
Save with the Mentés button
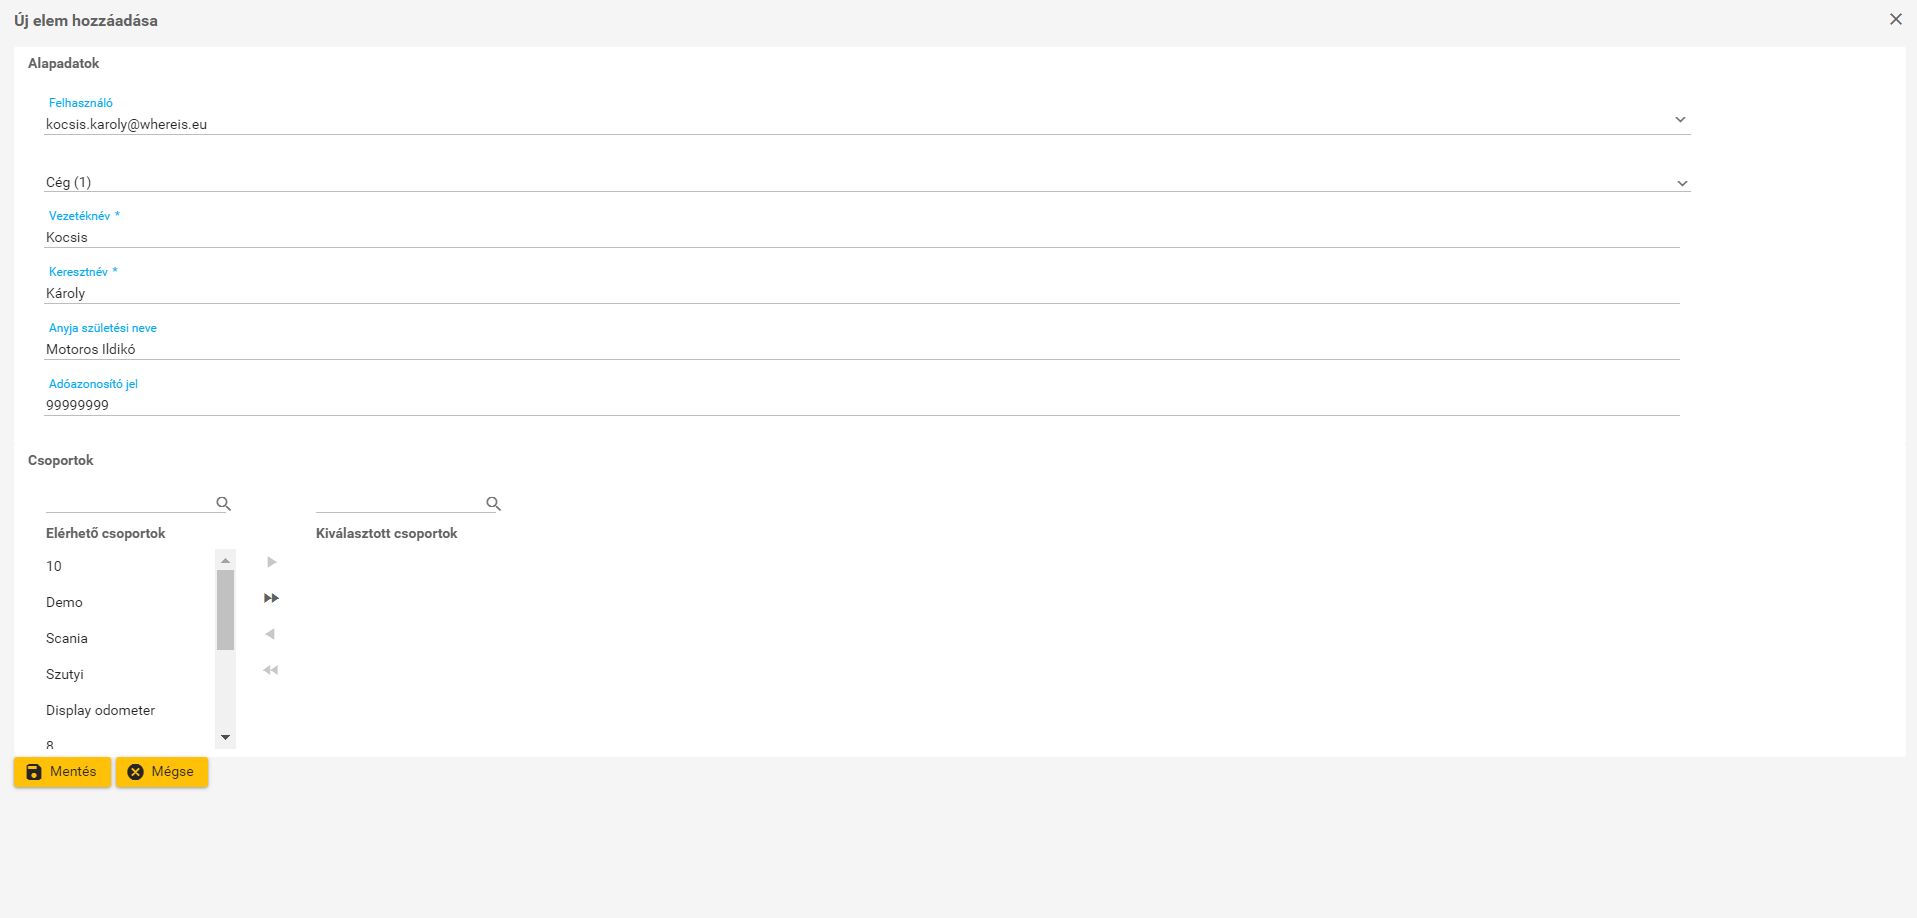62,772
